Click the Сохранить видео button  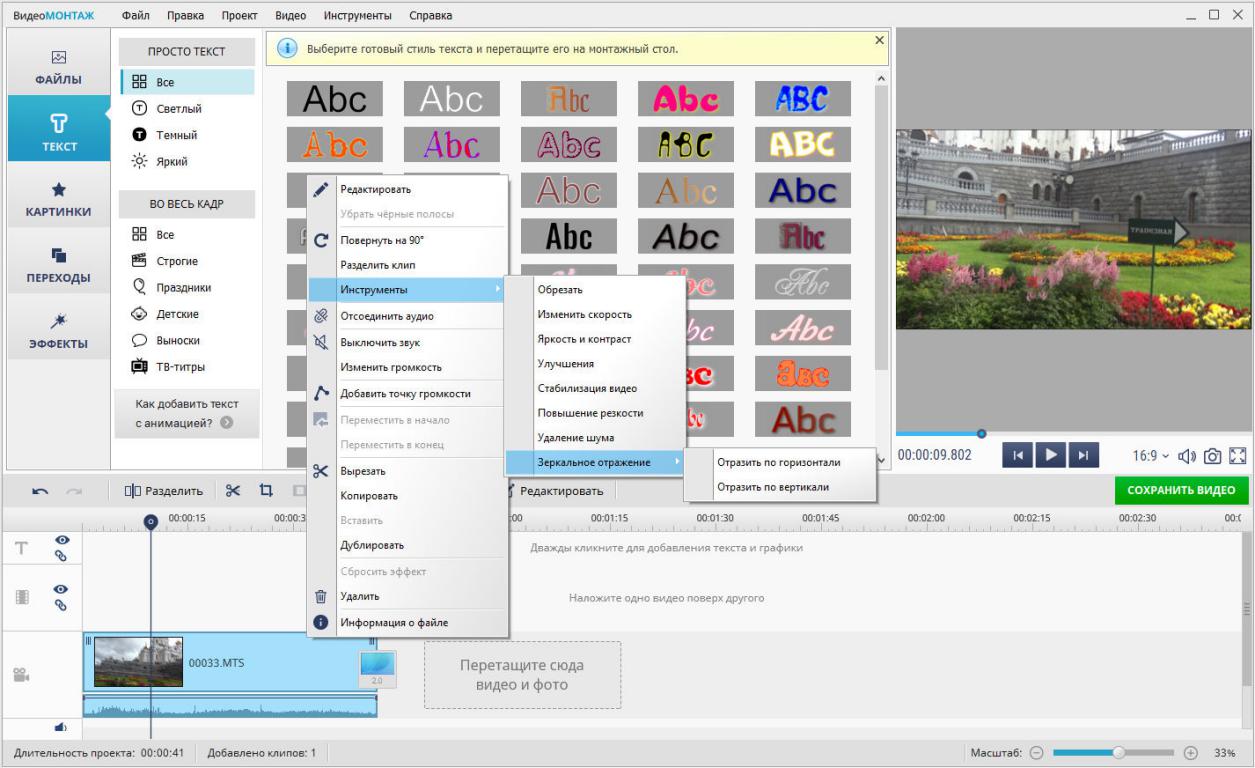(1180, 491)
